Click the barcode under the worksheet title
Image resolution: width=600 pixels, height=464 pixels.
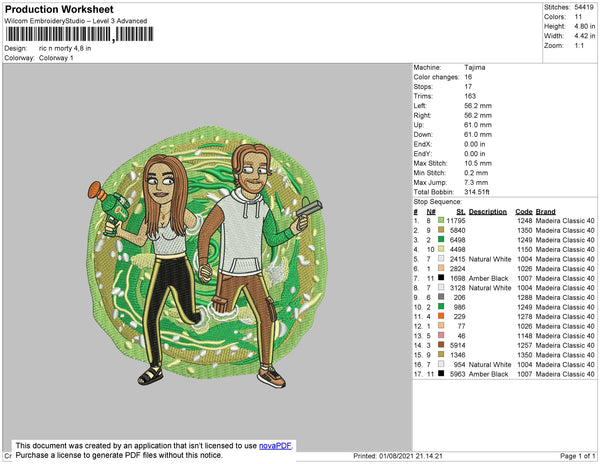click(x=79, y=34)
